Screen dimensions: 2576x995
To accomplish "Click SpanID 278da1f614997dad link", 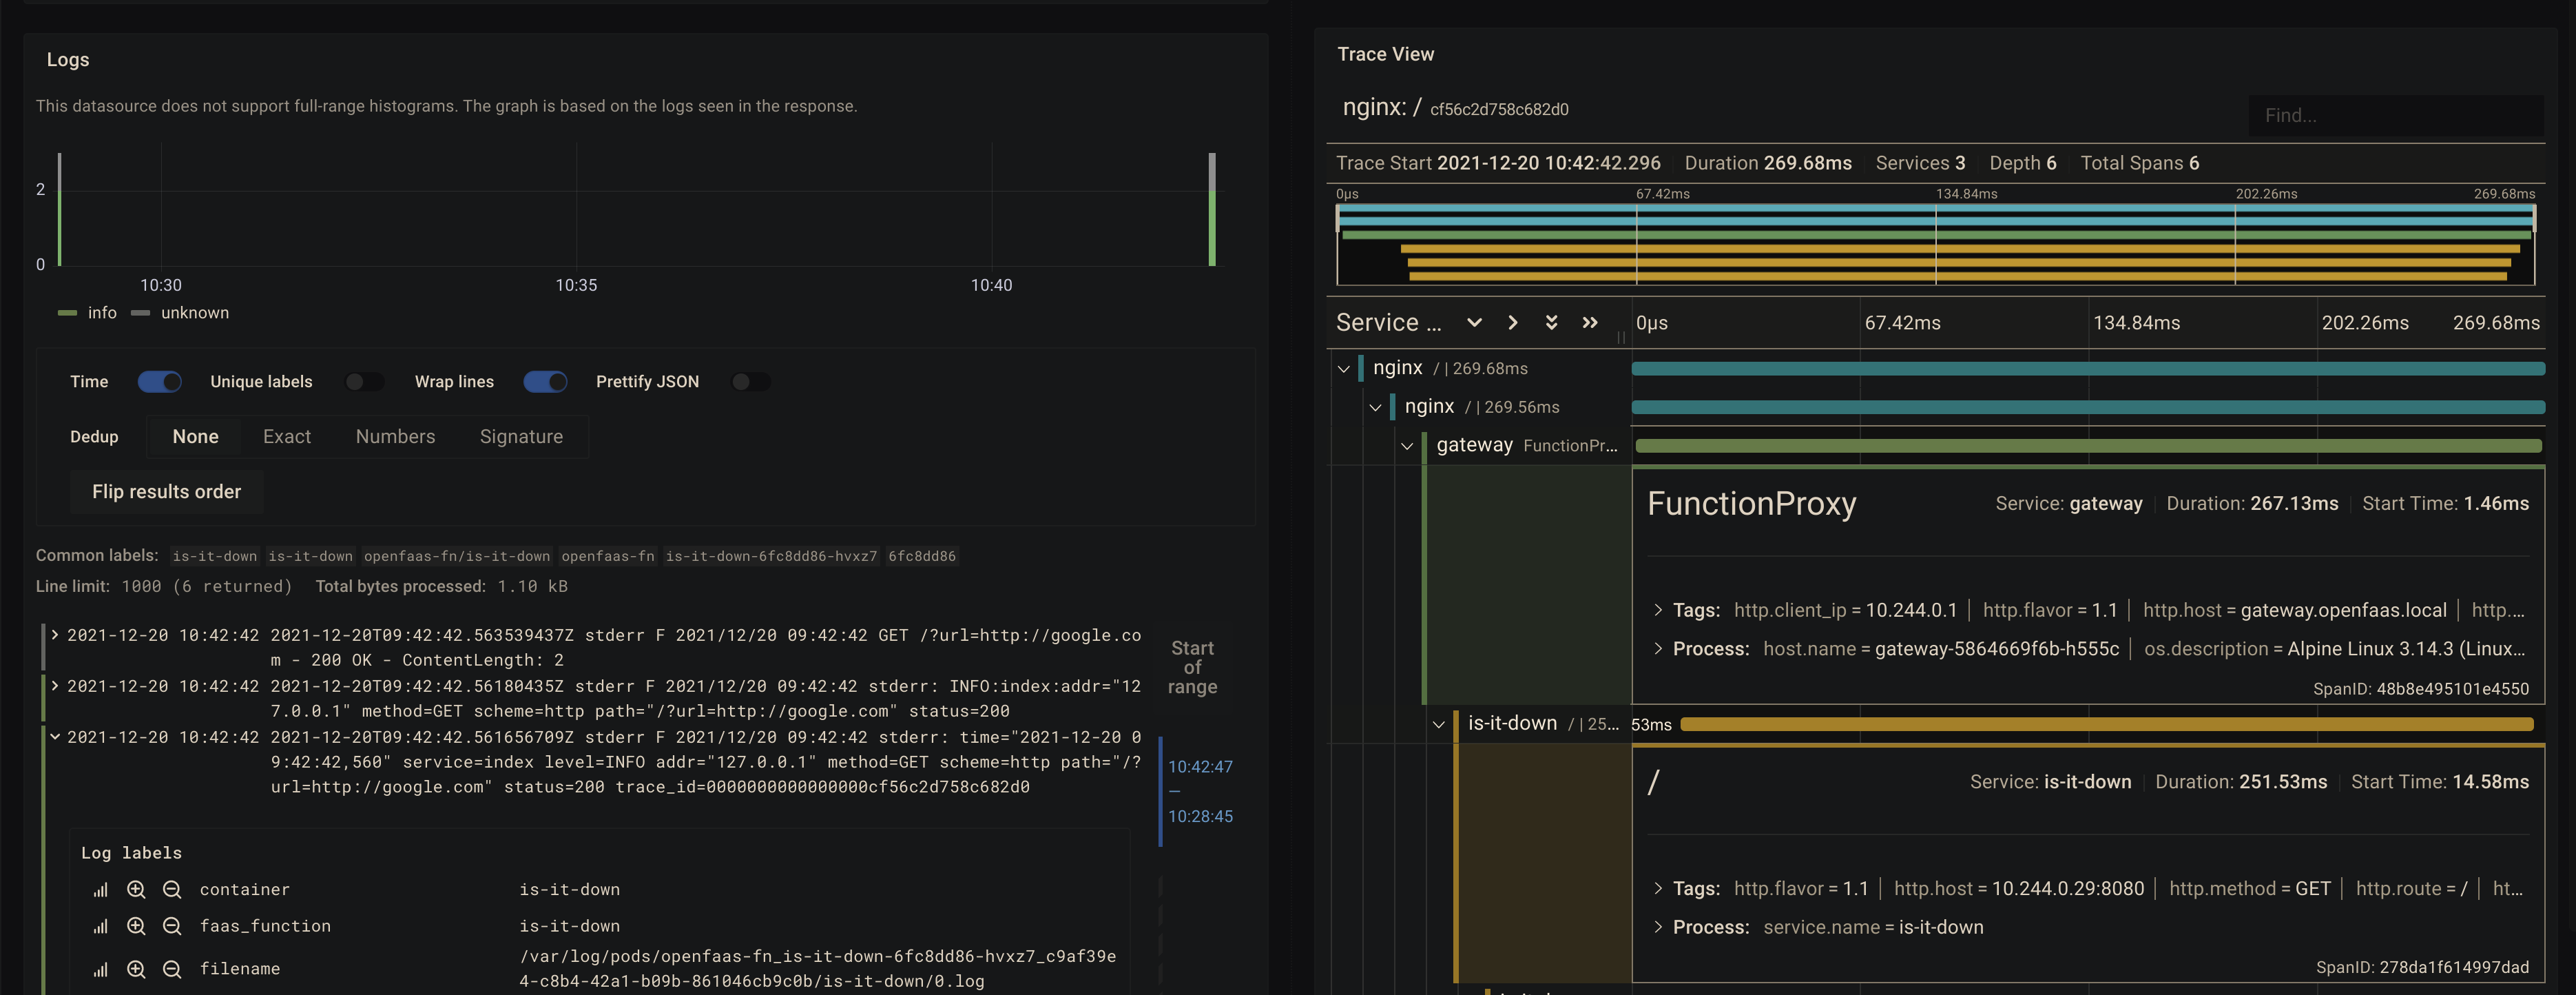I will 2422,967.
